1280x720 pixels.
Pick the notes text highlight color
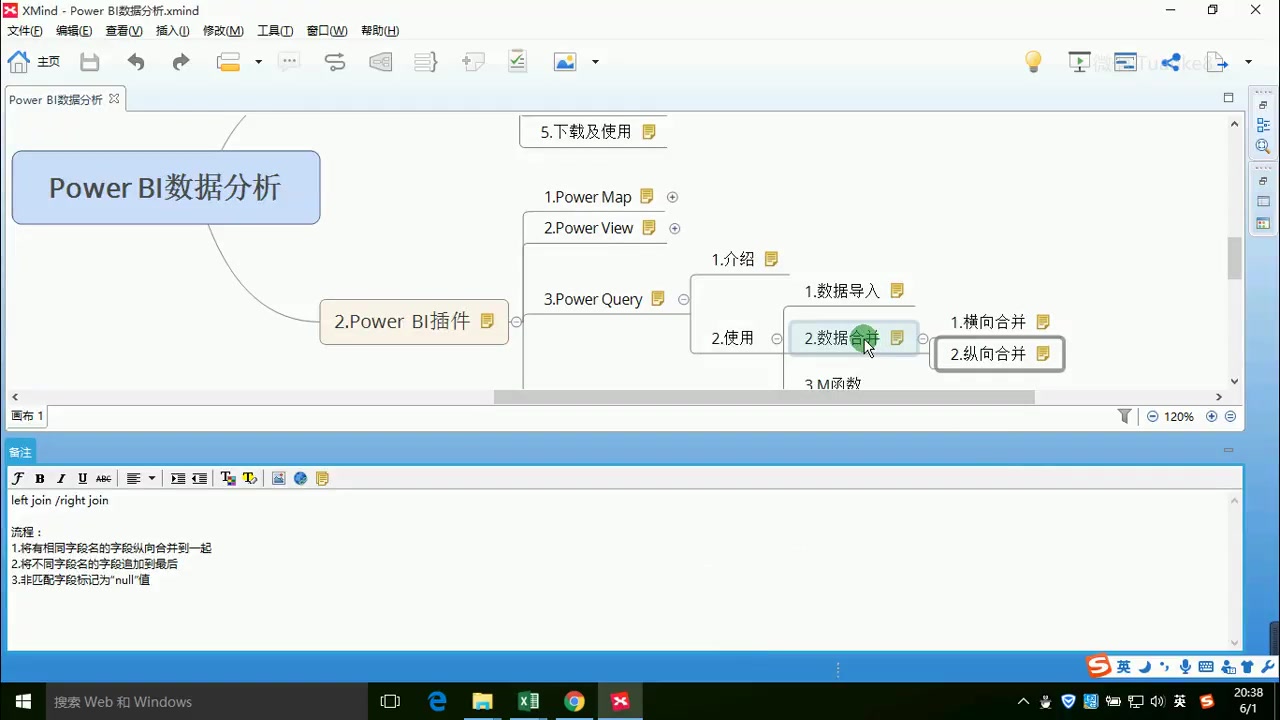249,478
